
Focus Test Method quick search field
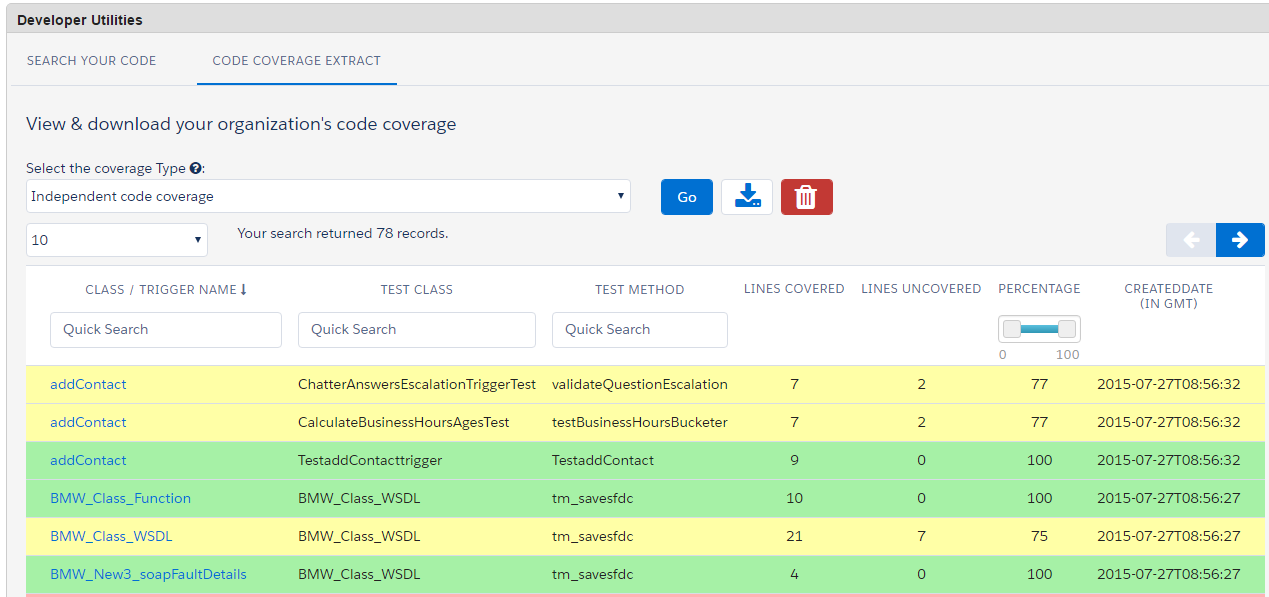tap(640, 330)
